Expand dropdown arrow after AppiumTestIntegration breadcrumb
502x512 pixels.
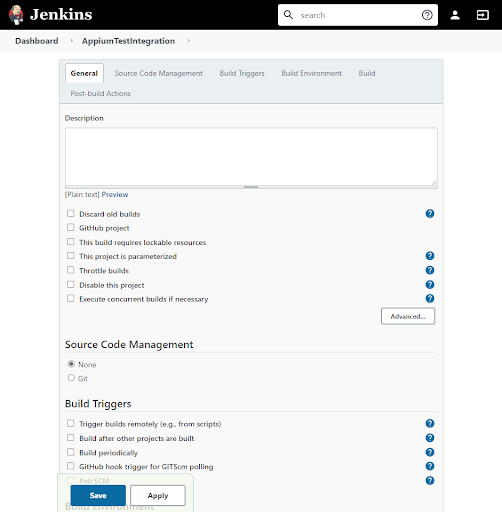188,41
